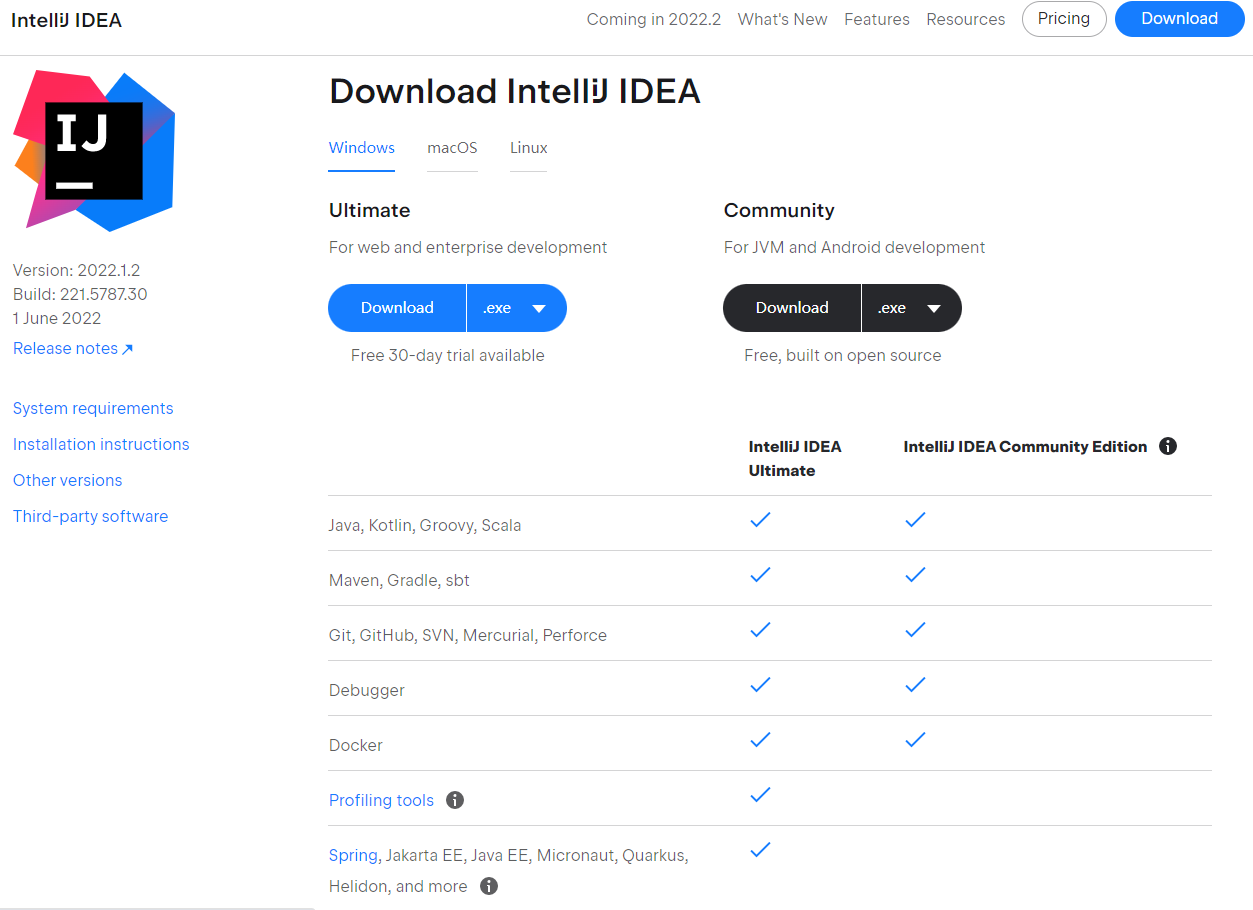Click 'Free 30-day trial available' text

(448, 355)
